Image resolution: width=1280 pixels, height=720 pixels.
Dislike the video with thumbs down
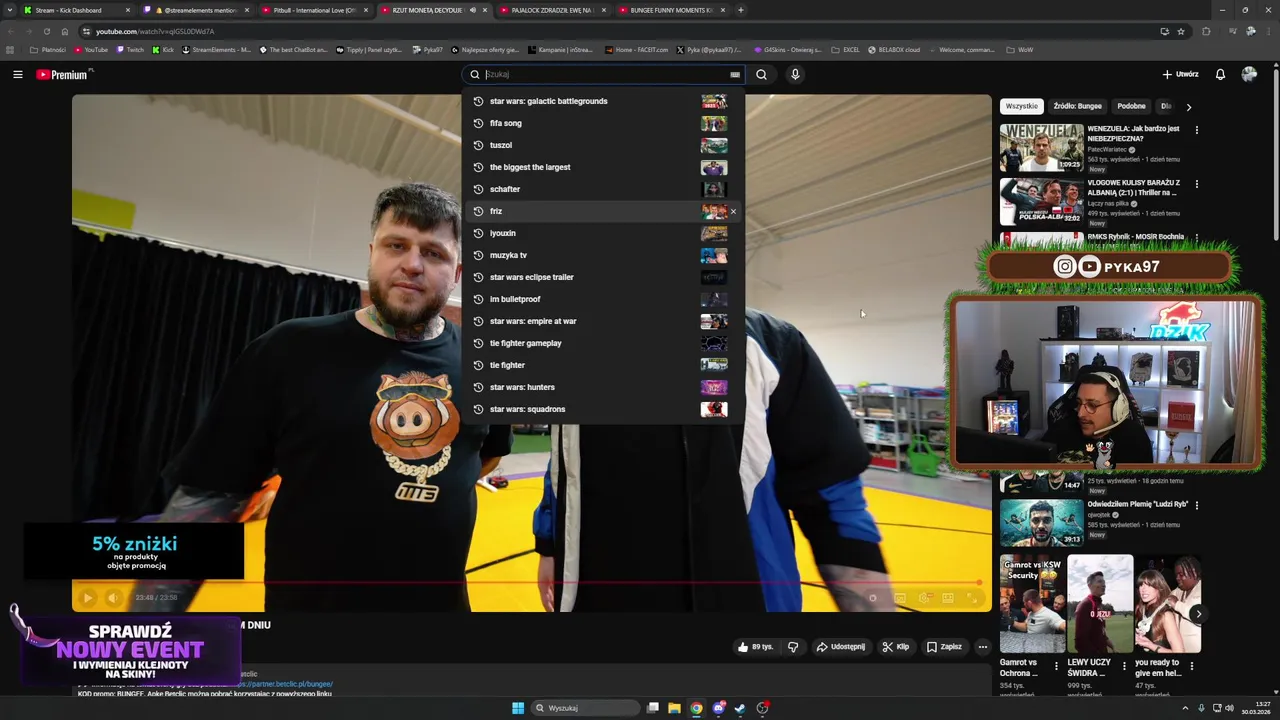pos(793,647)
